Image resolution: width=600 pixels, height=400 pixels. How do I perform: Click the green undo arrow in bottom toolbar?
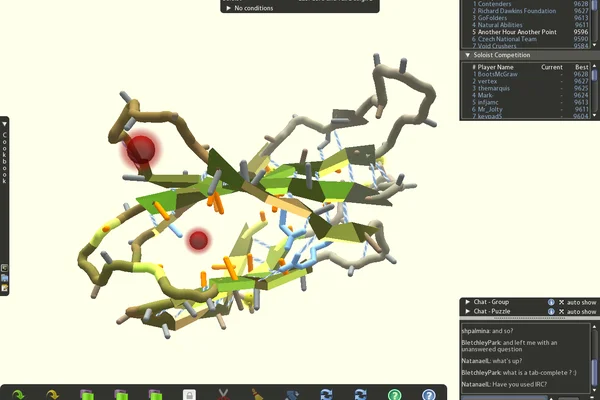(18, 394)
